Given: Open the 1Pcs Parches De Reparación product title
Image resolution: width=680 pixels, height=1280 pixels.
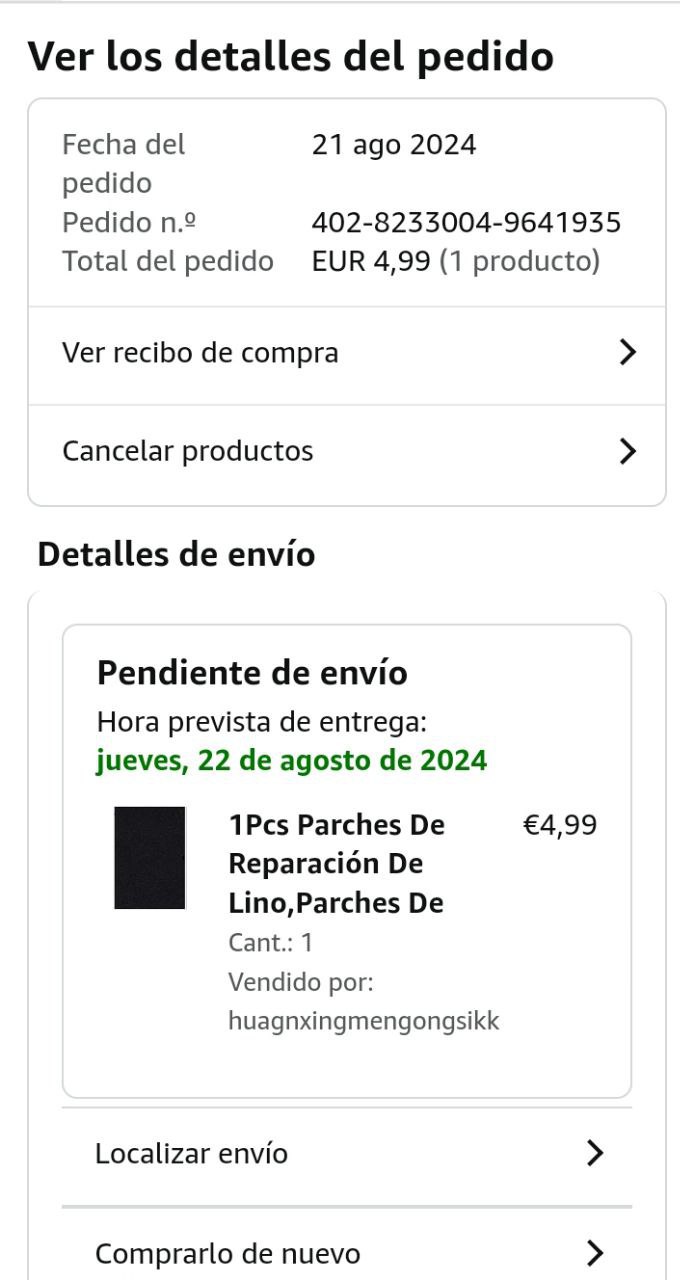Looking at the screenshot, I should (337, 864).
